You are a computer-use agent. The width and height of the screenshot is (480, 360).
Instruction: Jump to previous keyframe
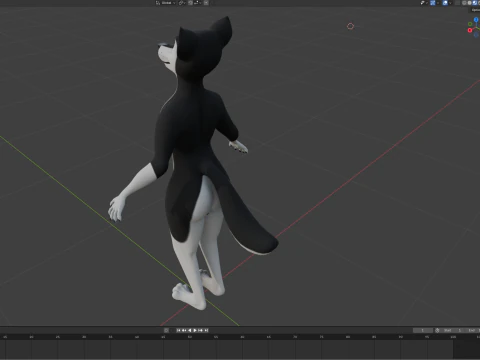(x=184, y=330)
